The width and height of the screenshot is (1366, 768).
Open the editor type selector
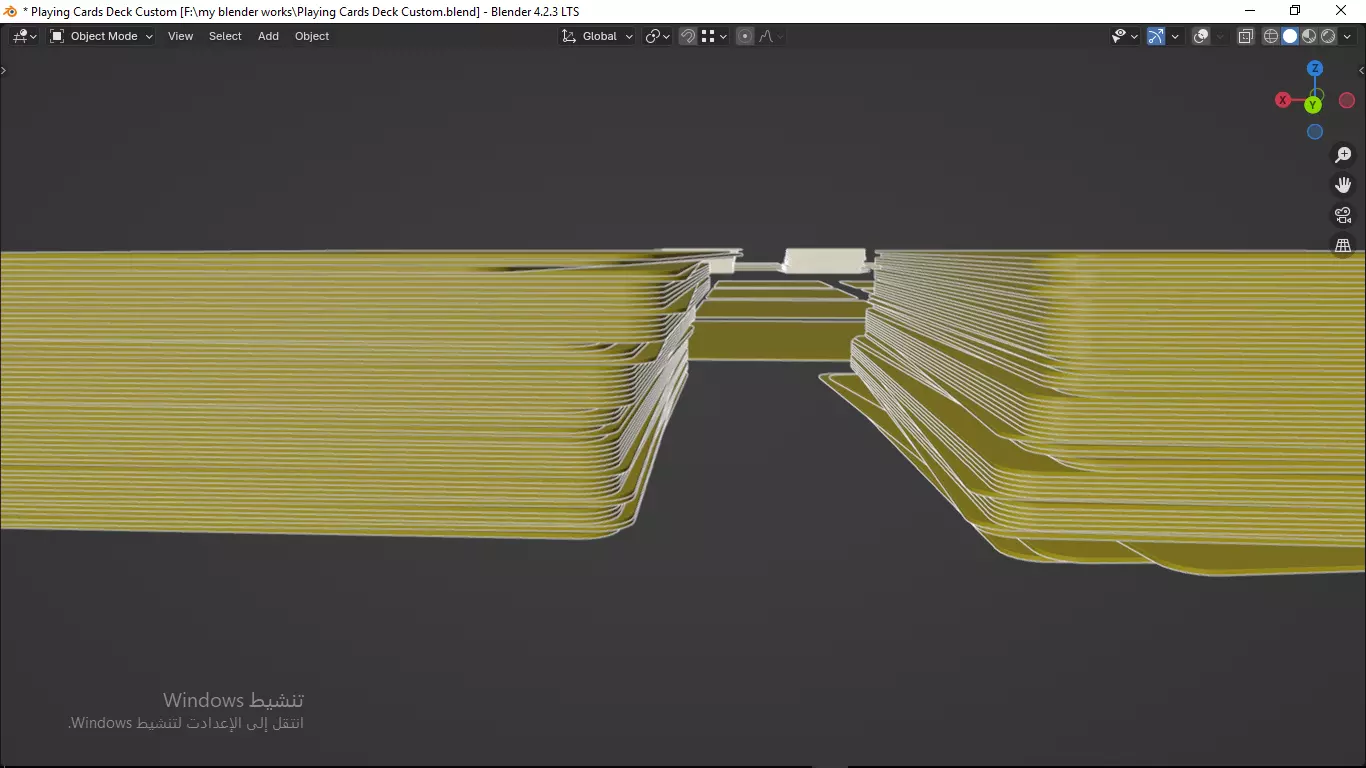click(24, 36)
